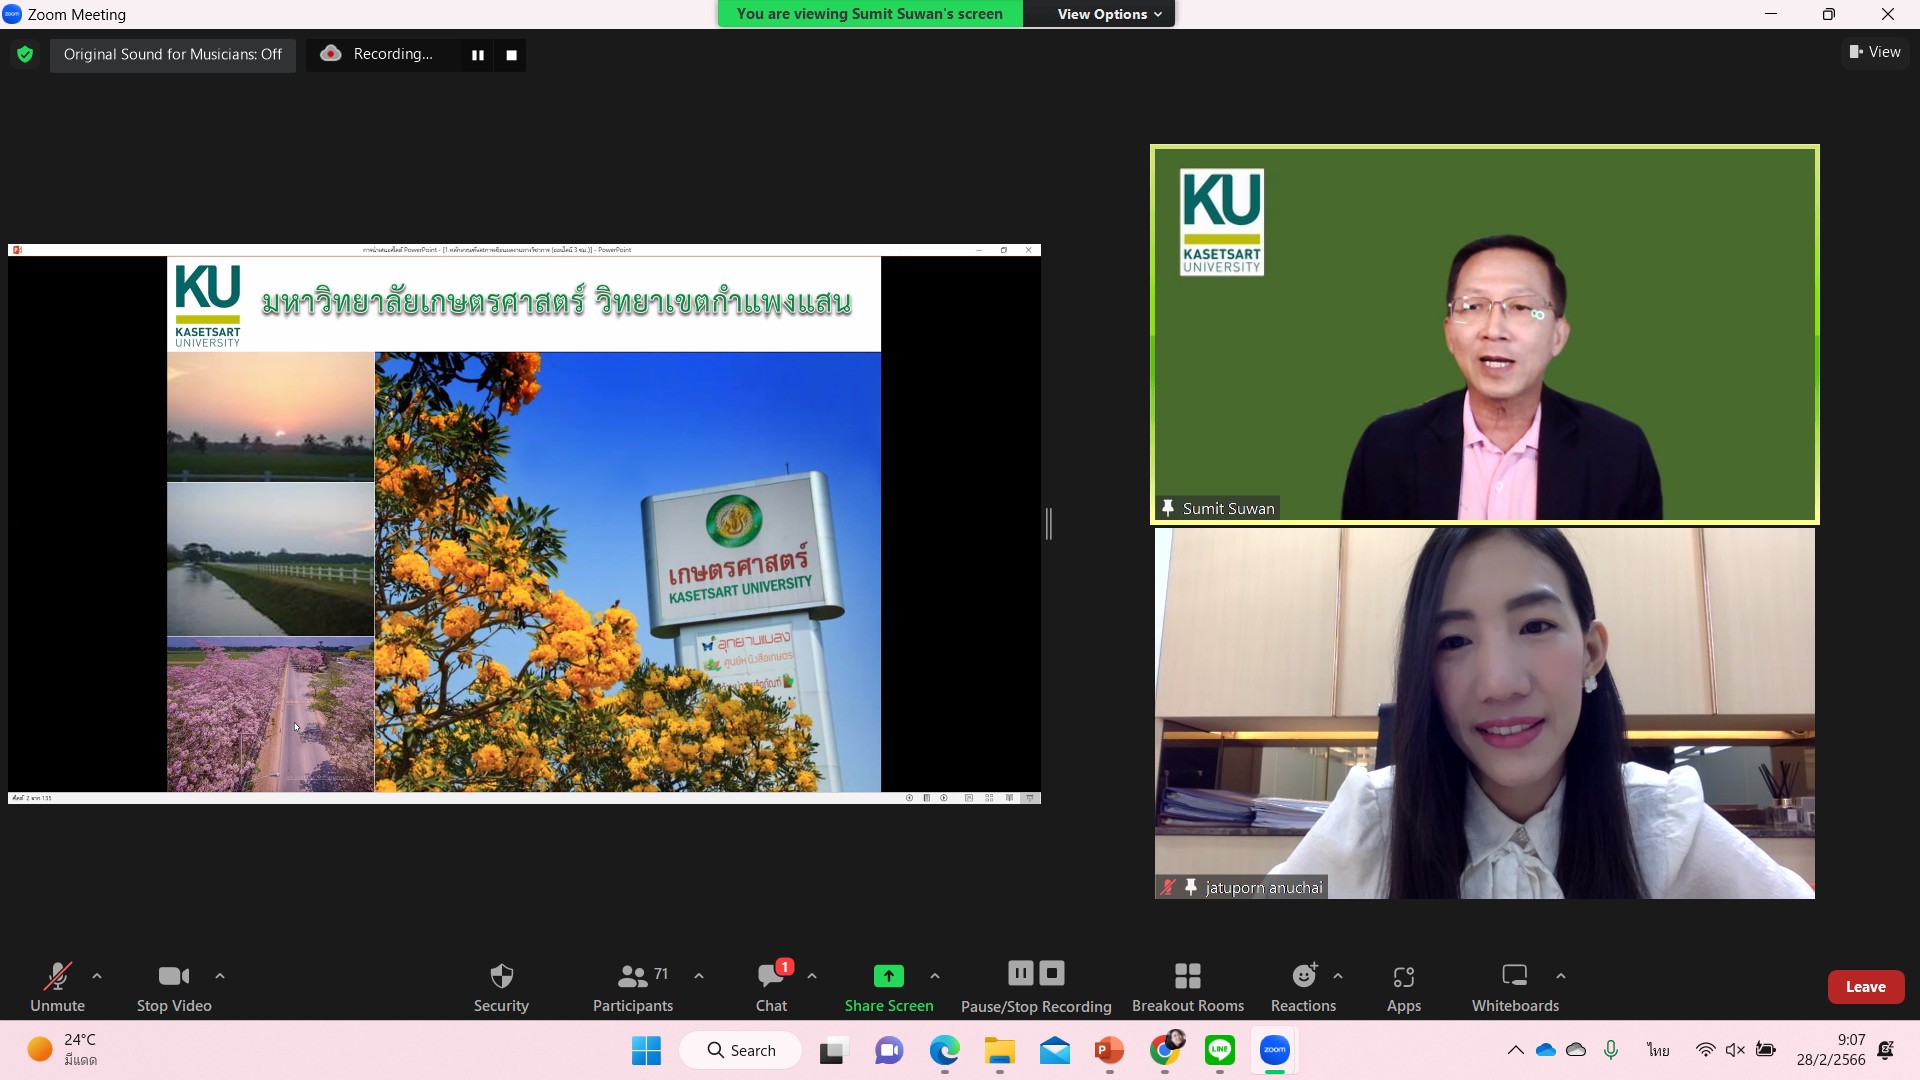Open the Apps panel
This screenshot has height=1080, width=1920.
click(x=1403, y=986)
